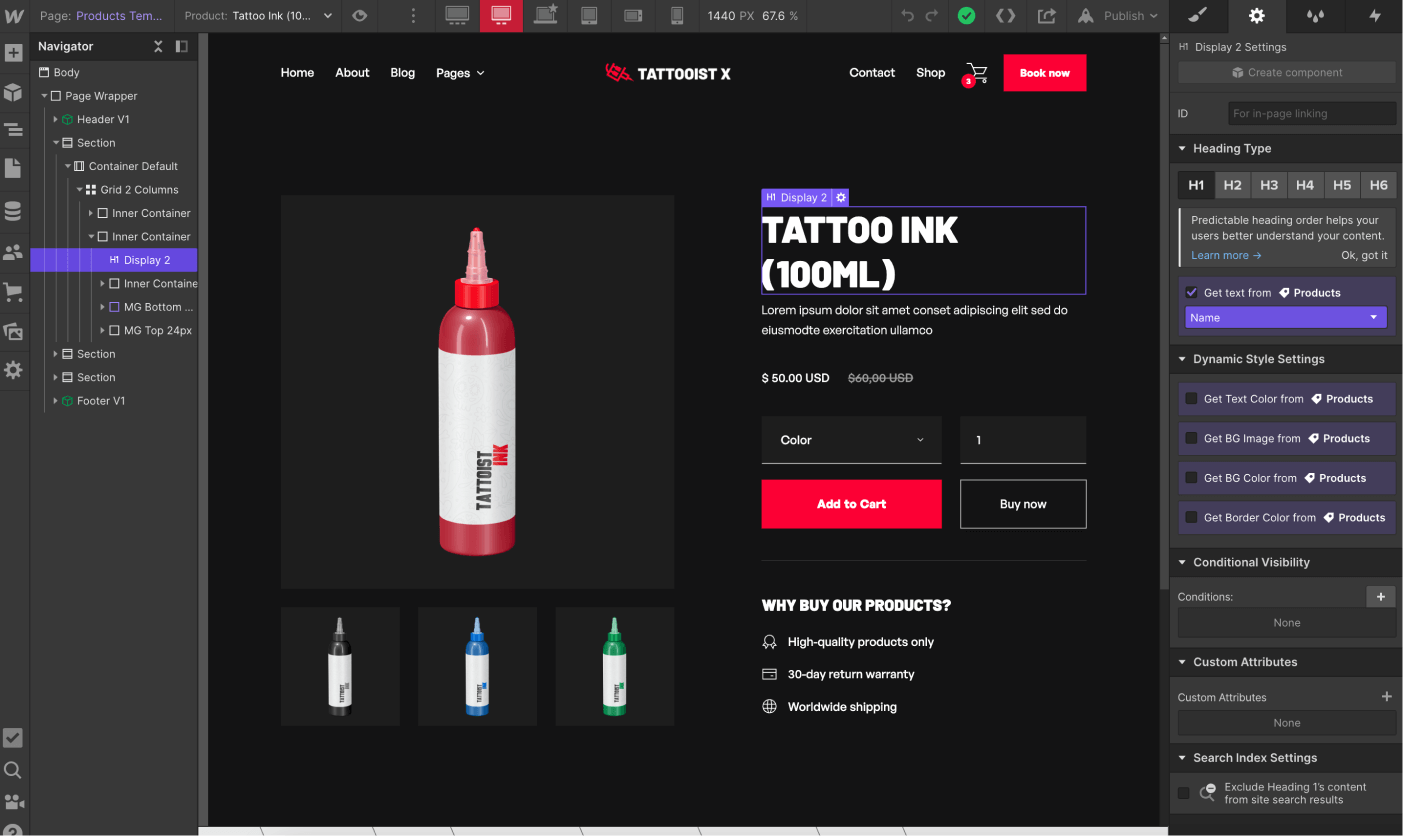Open the Add Elements panel
The width and height of the screenshot is (1403, 836).
click(x=14, y=51)
